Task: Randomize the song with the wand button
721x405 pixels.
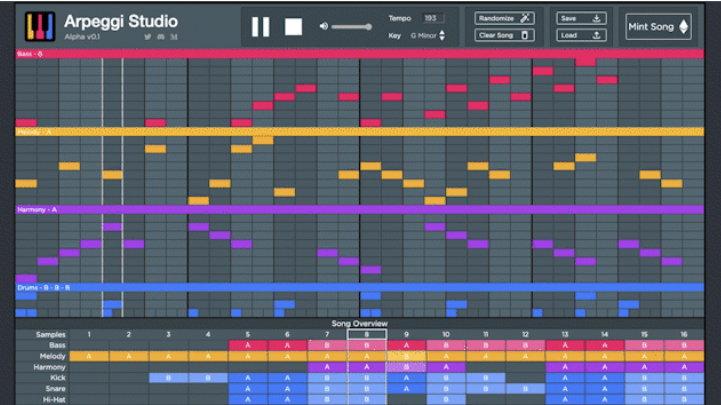Action: coord(504,18)
